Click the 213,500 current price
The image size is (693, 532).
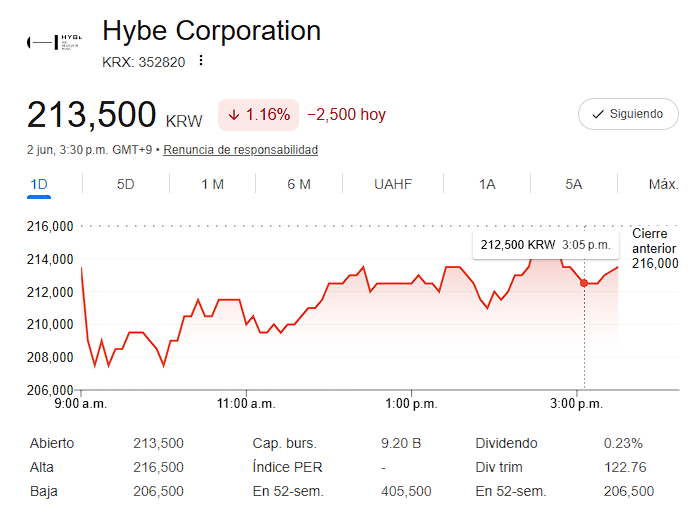91,114
